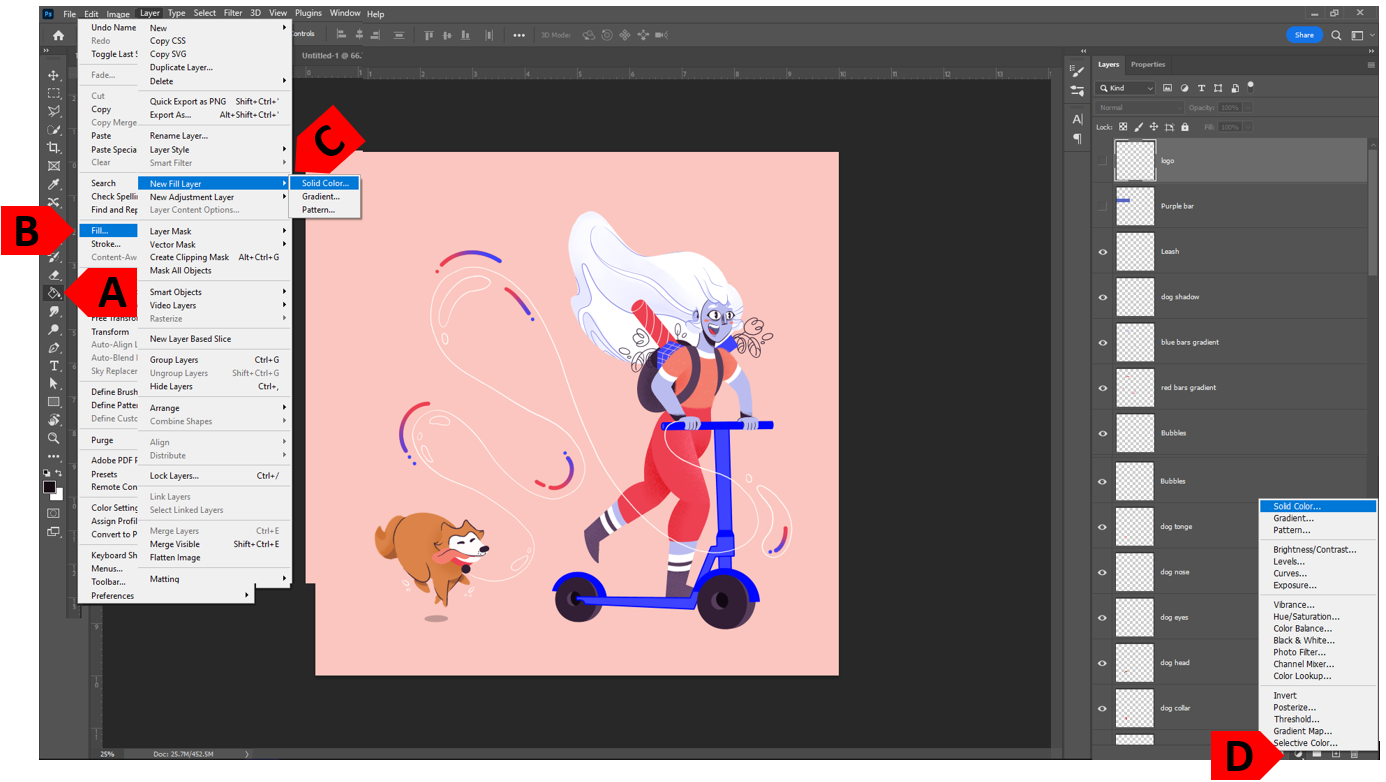Hide the dog nose layer
This screenshot has height=782, width=1386.
point(1103,572)
